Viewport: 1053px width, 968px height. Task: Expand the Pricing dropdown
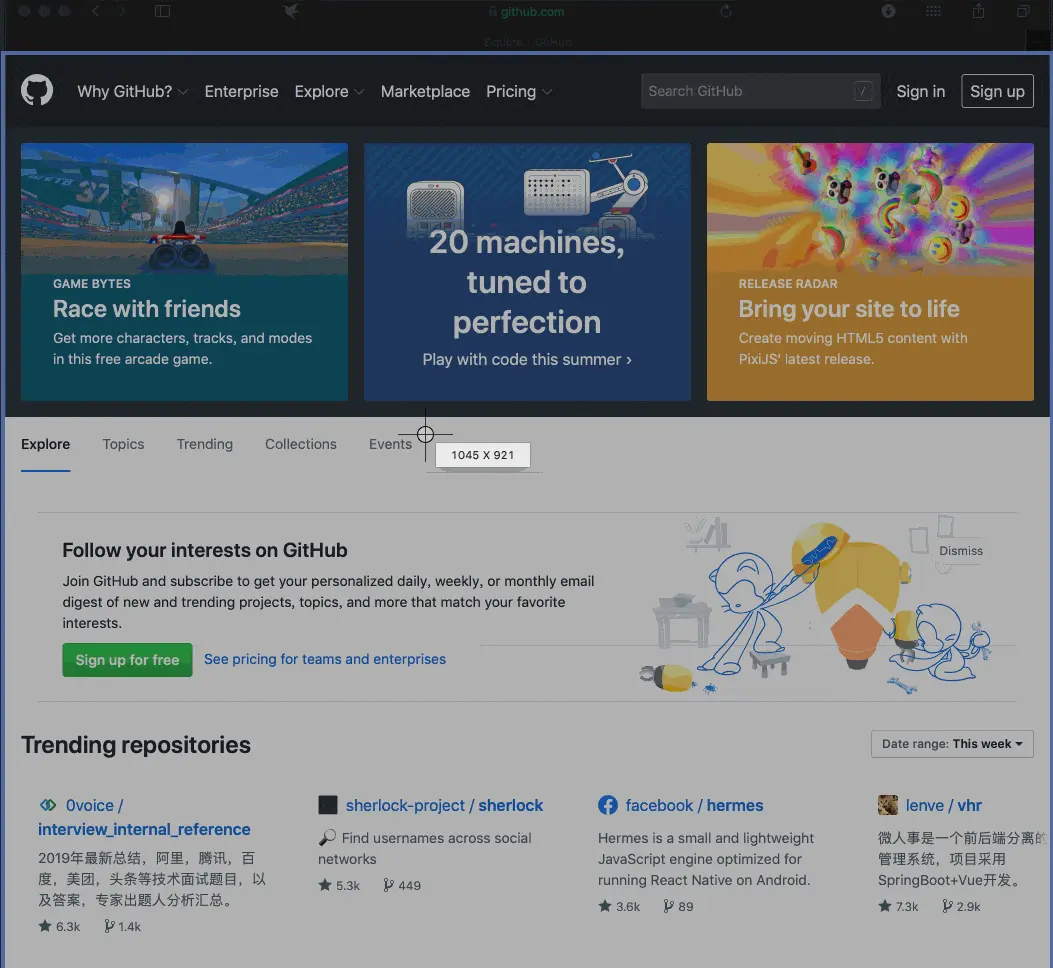[519, 91]
